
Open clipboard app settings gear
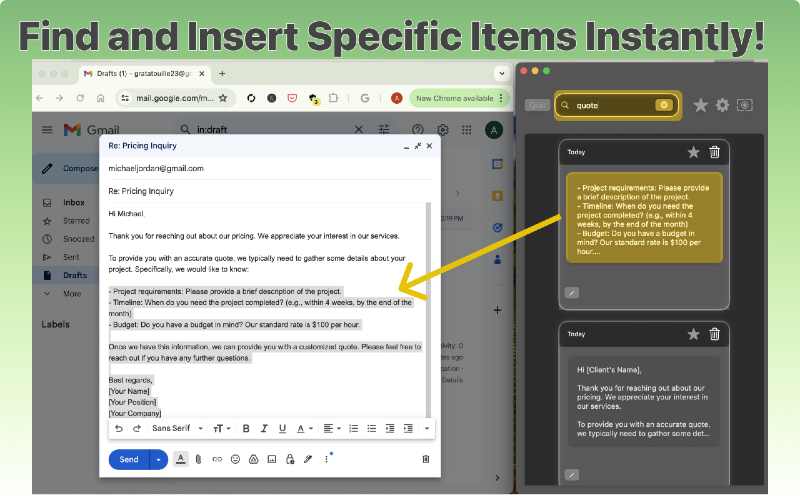pos(722,105)
